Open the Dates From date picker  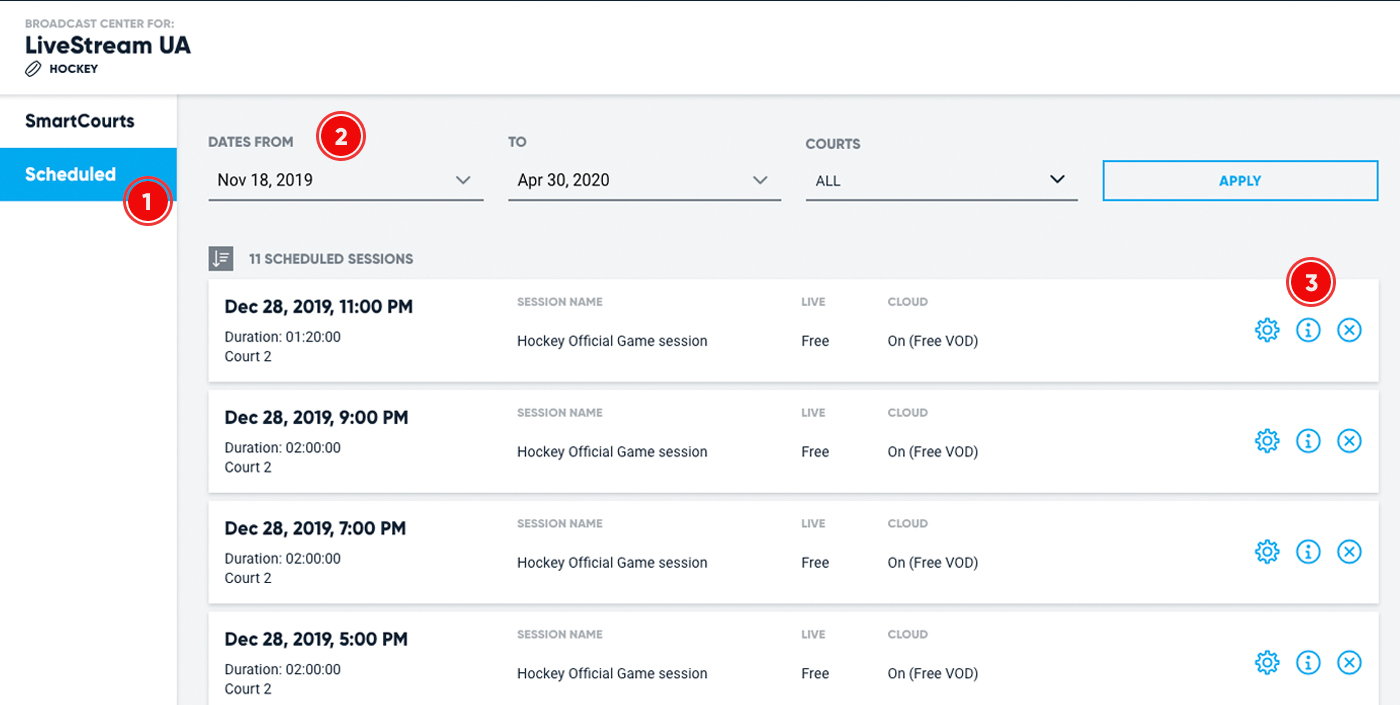[x=345, y=180]
